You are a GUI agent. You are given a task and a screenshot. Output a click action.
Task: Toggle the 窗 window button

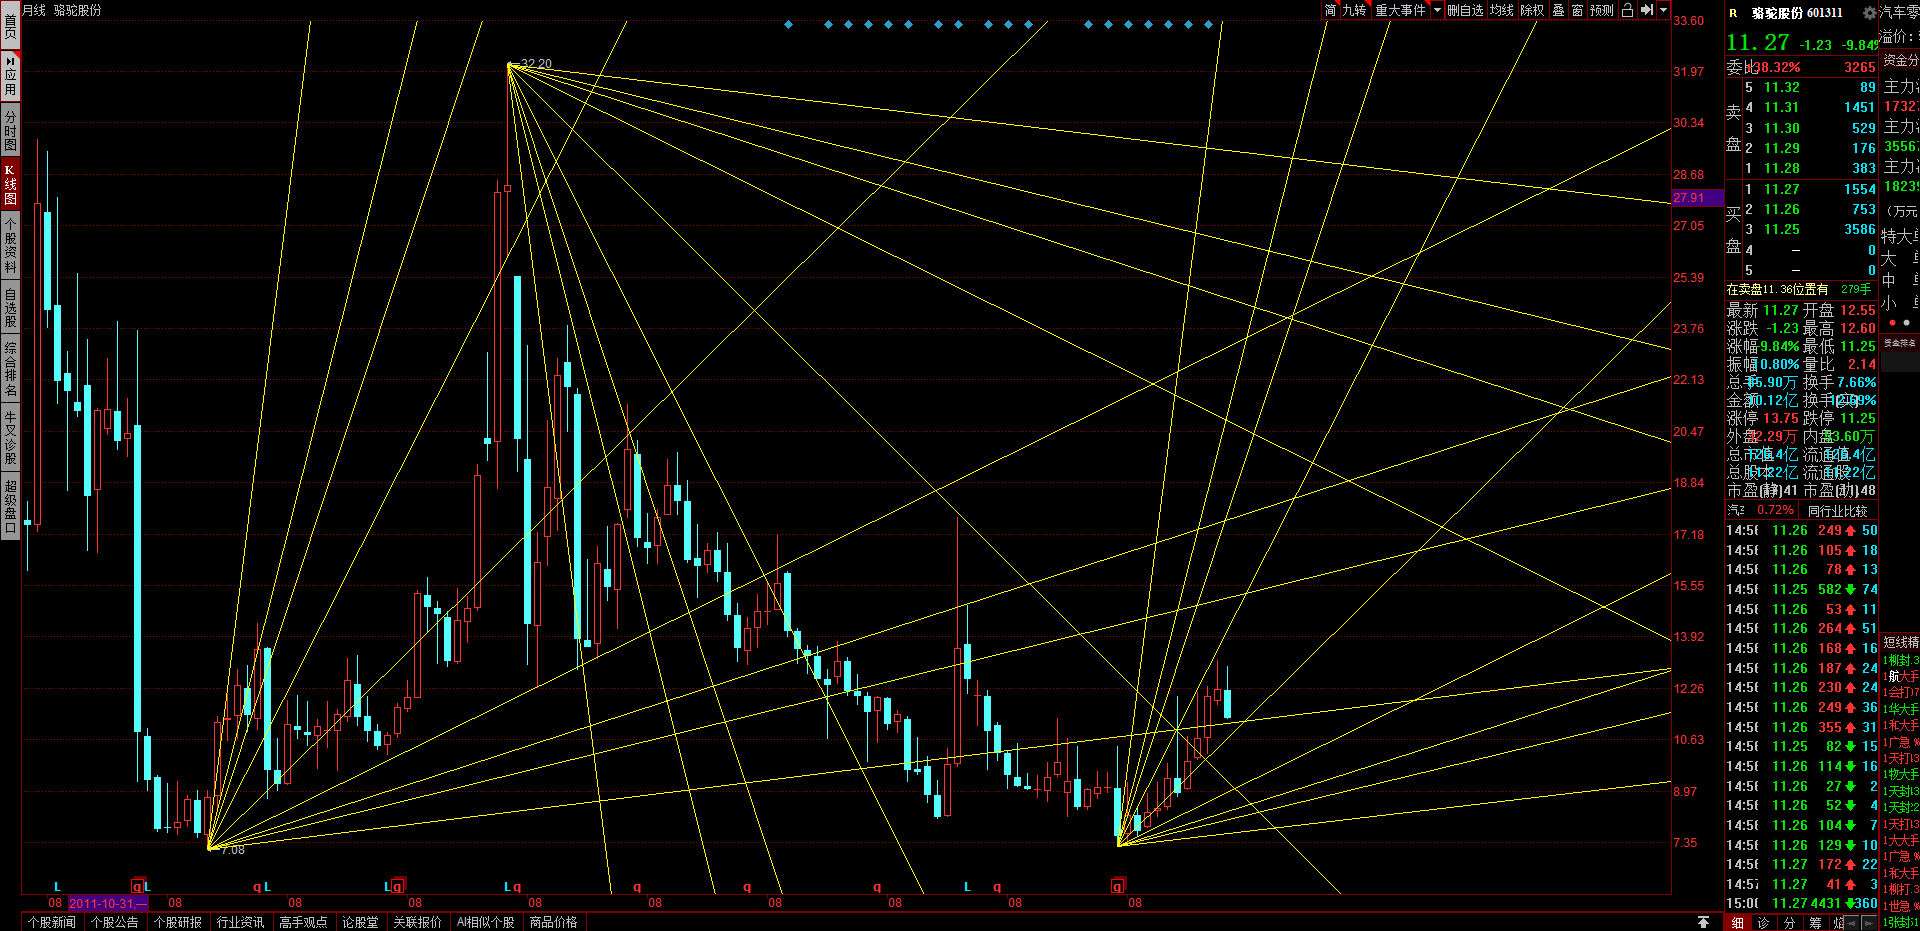1577,10
